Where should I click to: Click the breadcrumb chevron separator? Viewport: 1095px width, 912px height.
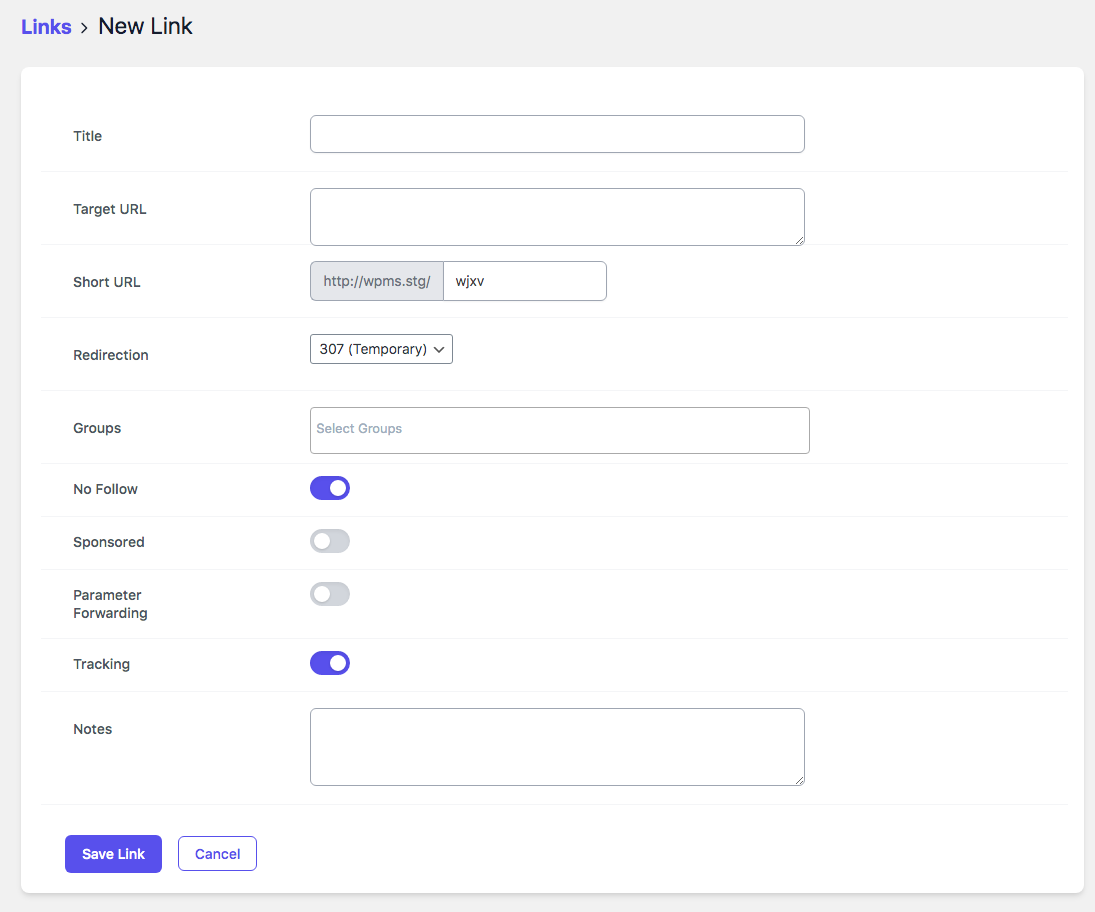coord(85,28)
